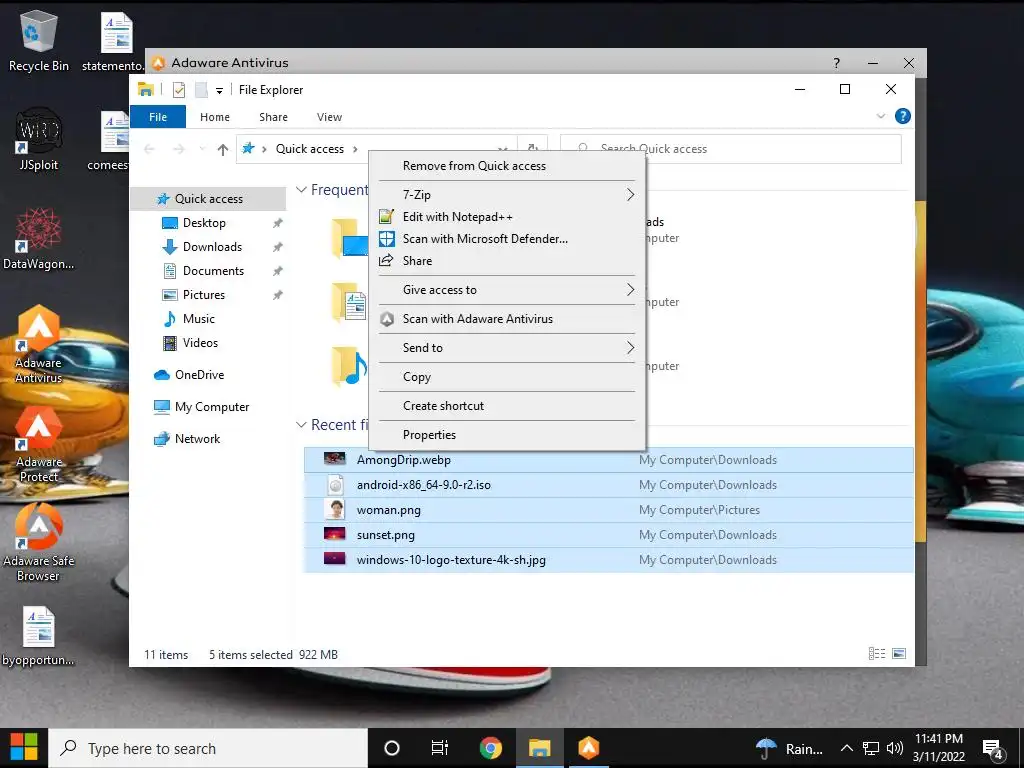Switch to the Home ribbon tab
The height and width of the screenshot is (768, 1024).
[215, 117]
